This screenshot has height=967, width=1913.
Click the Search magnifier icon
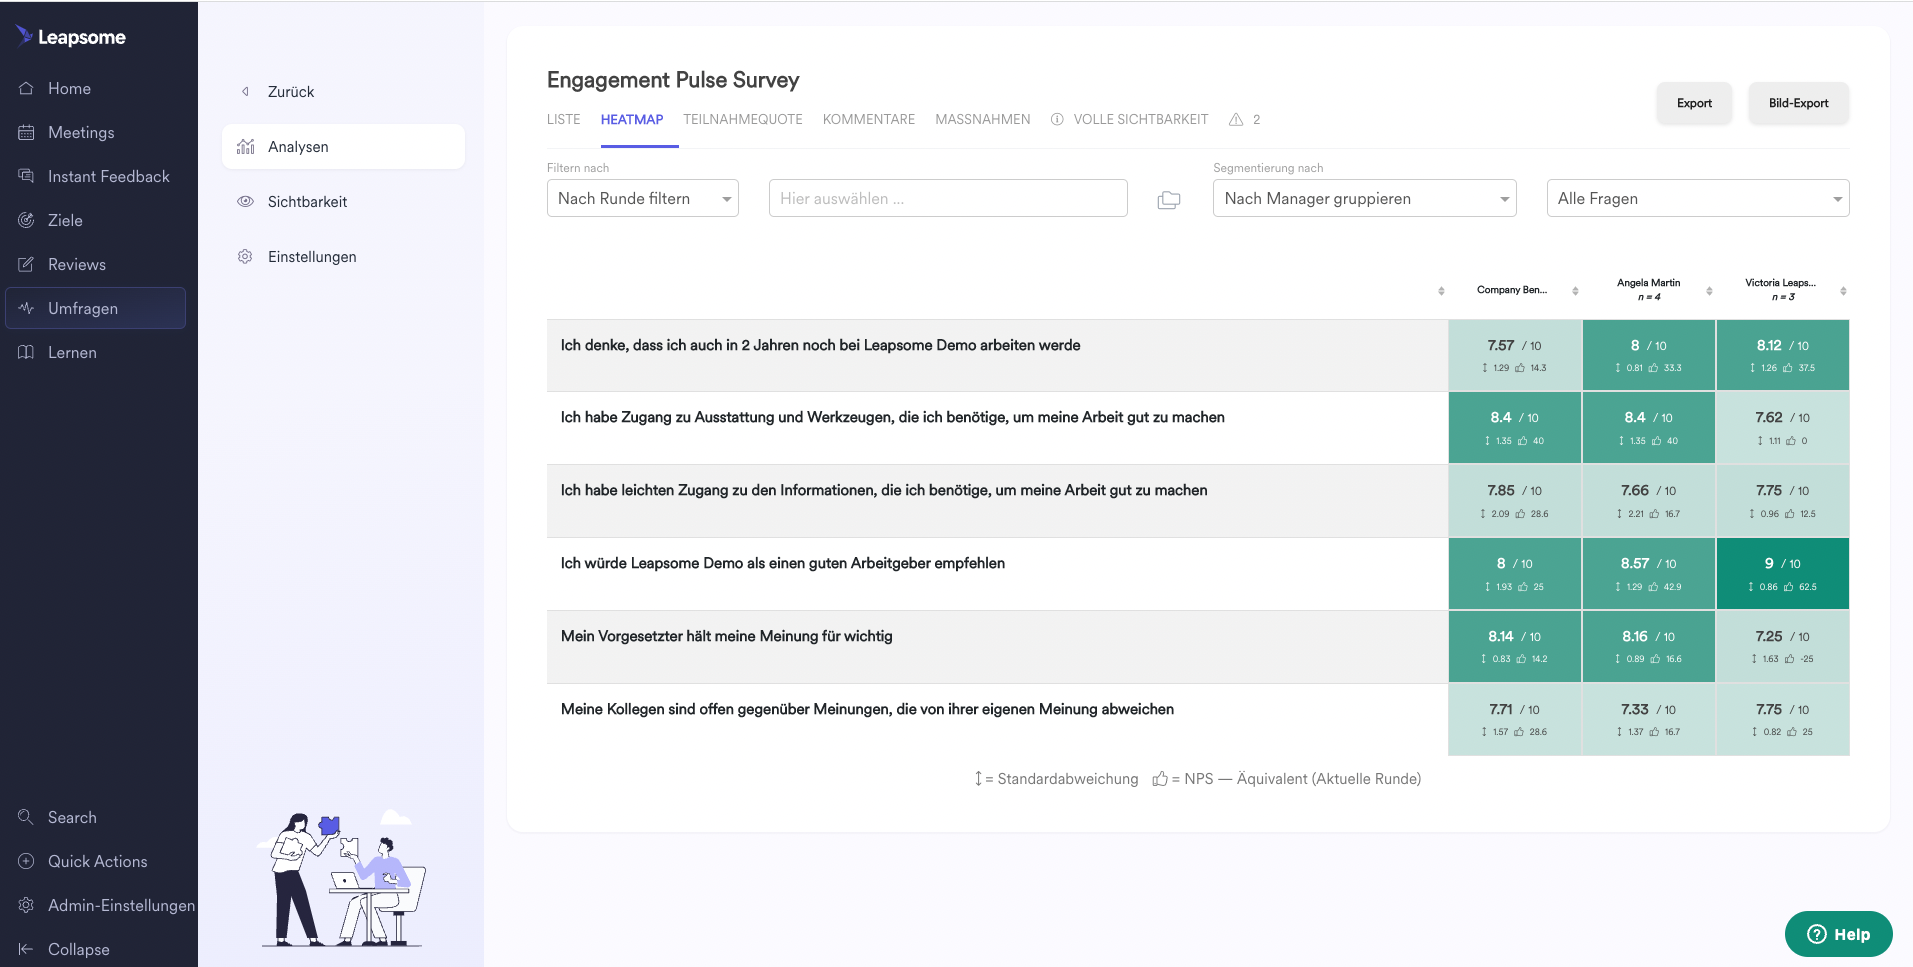coord(26,818)
